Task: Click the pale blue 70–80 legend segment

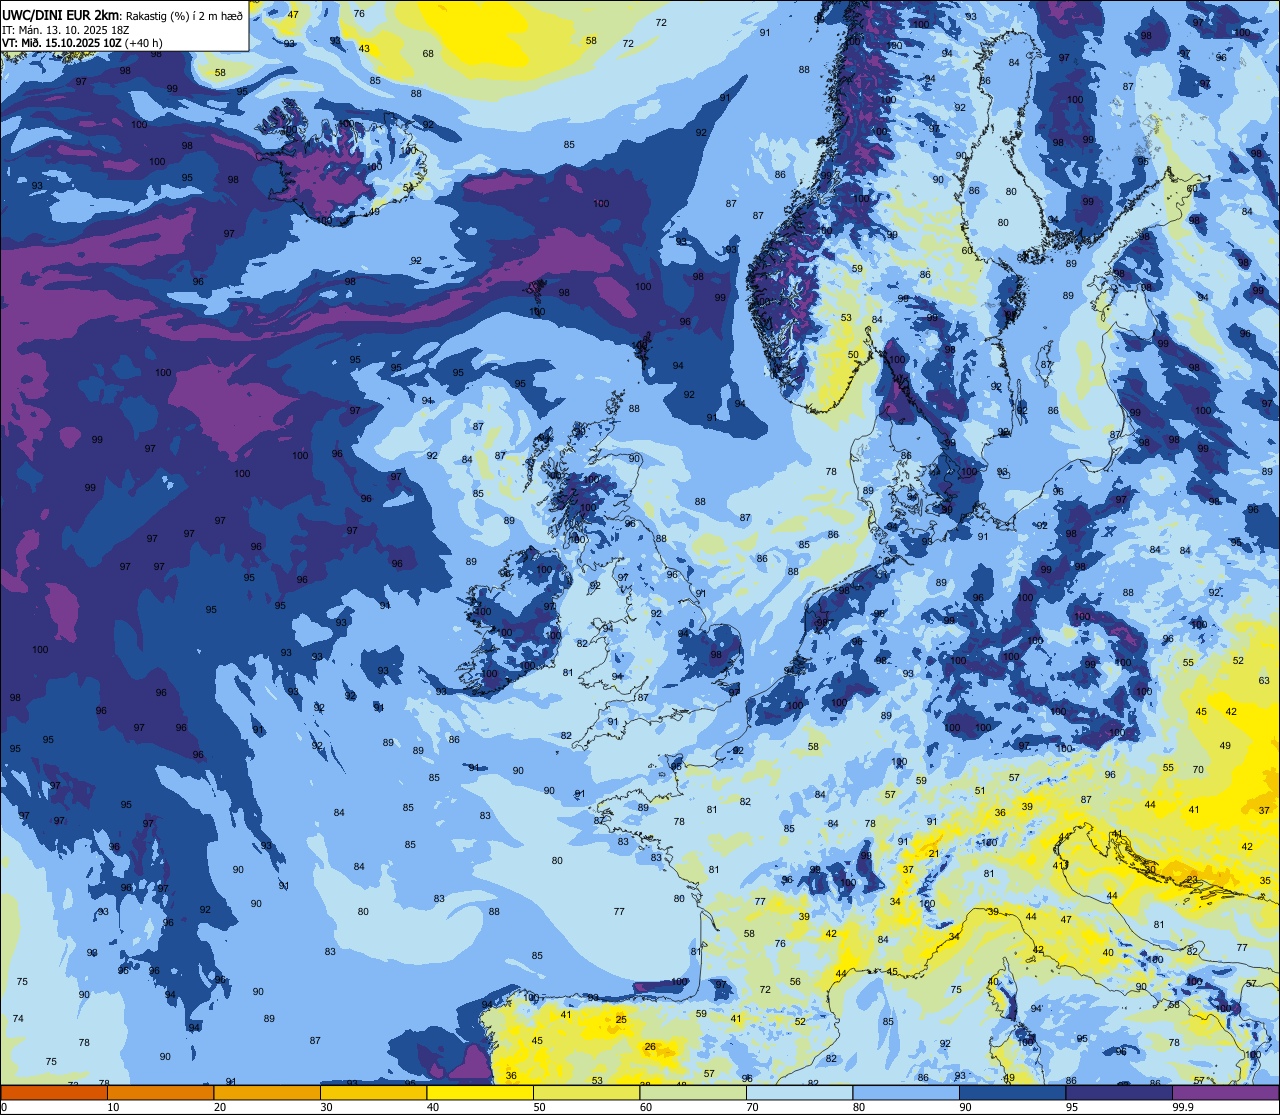Action: tap(799, 1092)
